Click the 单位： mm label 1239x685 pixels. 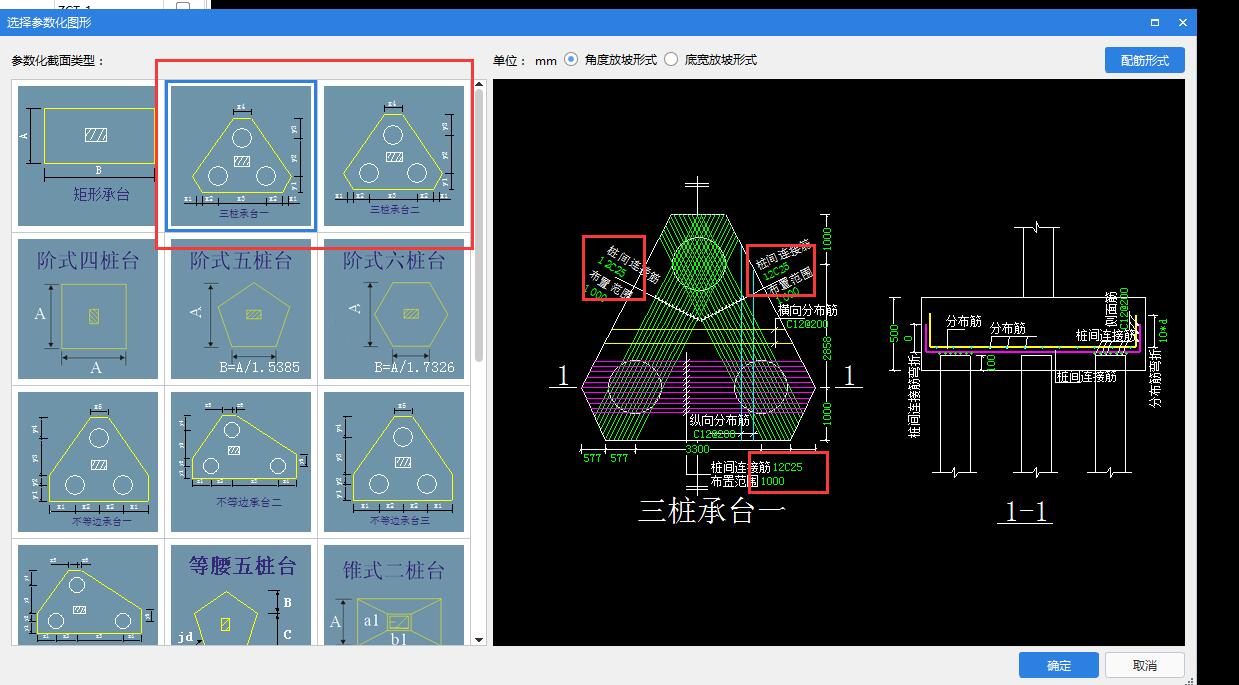(524, 60)
